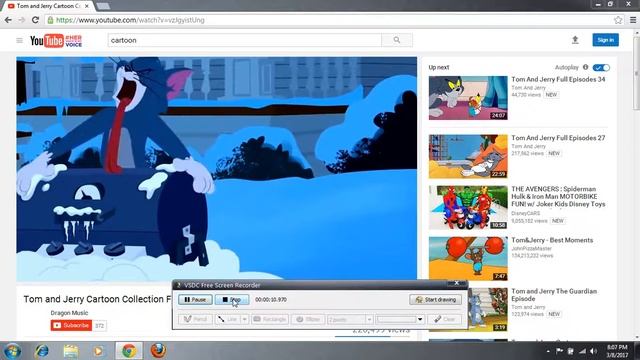Click 'THE AVENGERS : Spiderman Hulk' video title
The height and width of the screenshot is (360, 640).
(x=558, y=196)
